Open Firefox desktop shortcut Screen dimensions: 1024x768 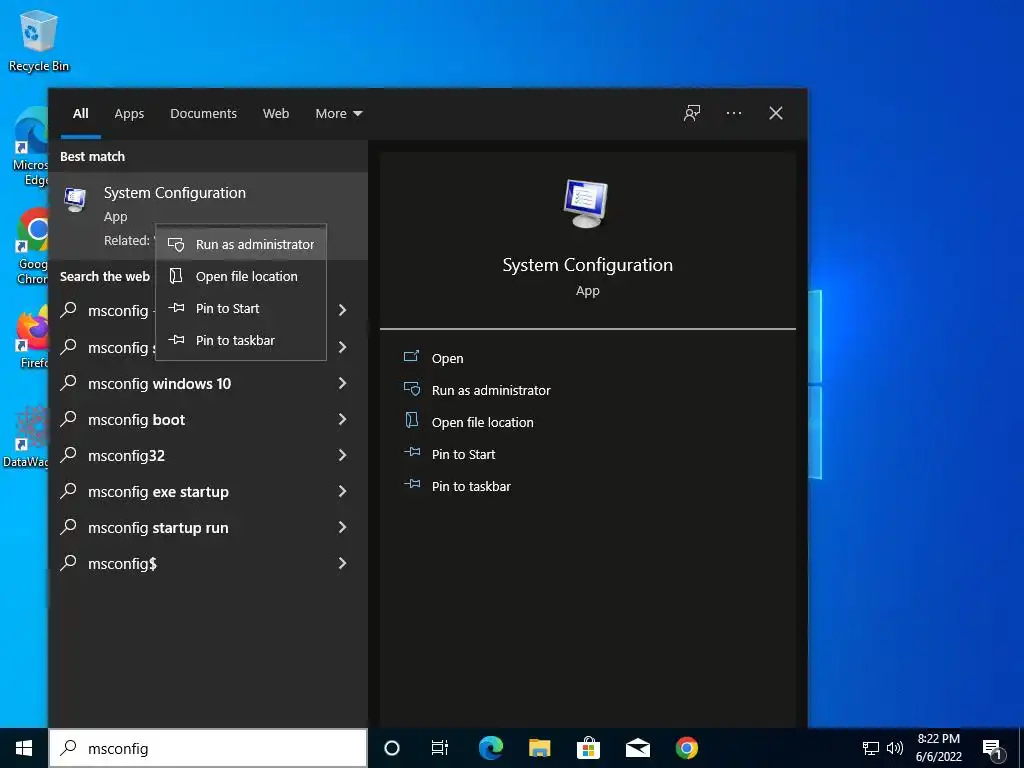tap(33, 336)
